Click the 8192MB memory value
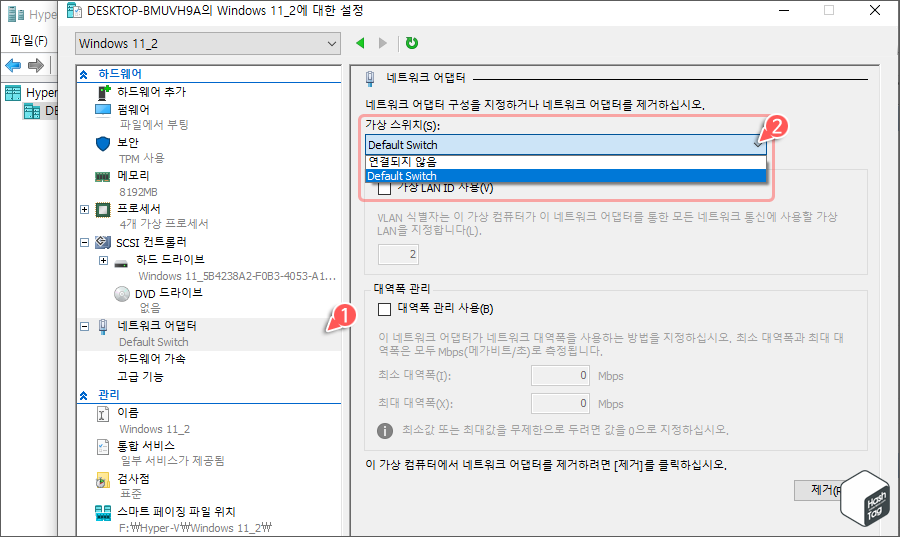The image size is (900, 537). coord(138,192)
